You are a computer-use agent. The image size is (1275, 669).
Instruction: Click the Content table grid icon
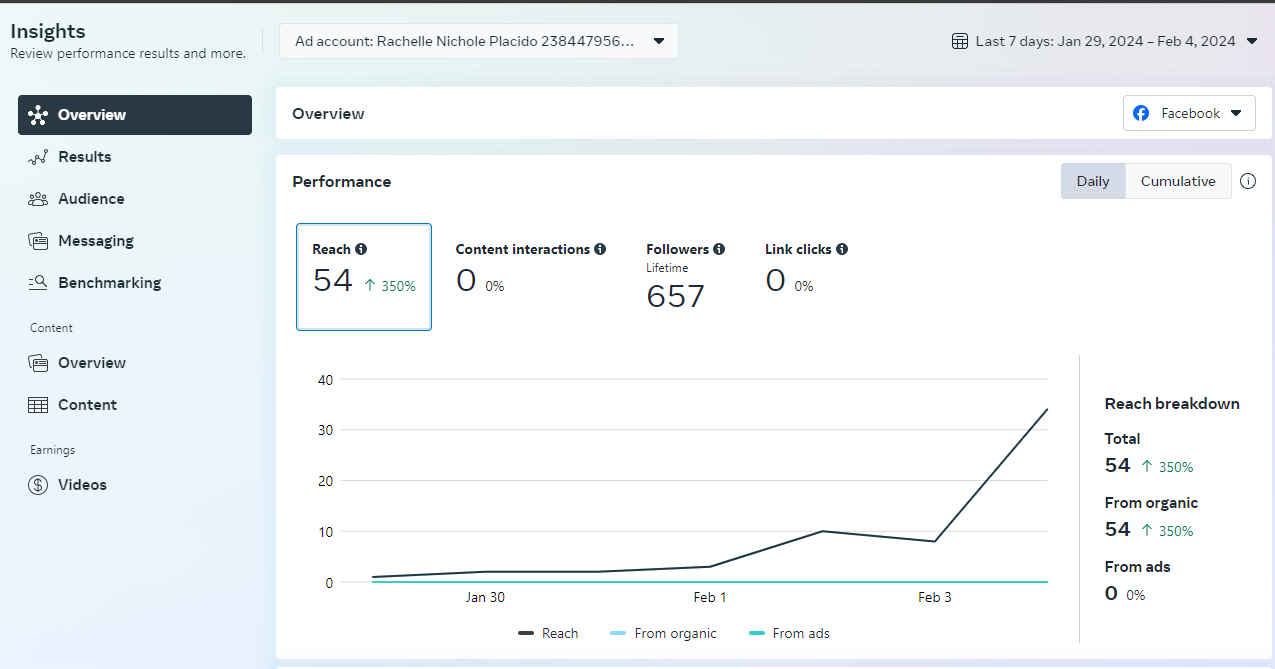38,405
